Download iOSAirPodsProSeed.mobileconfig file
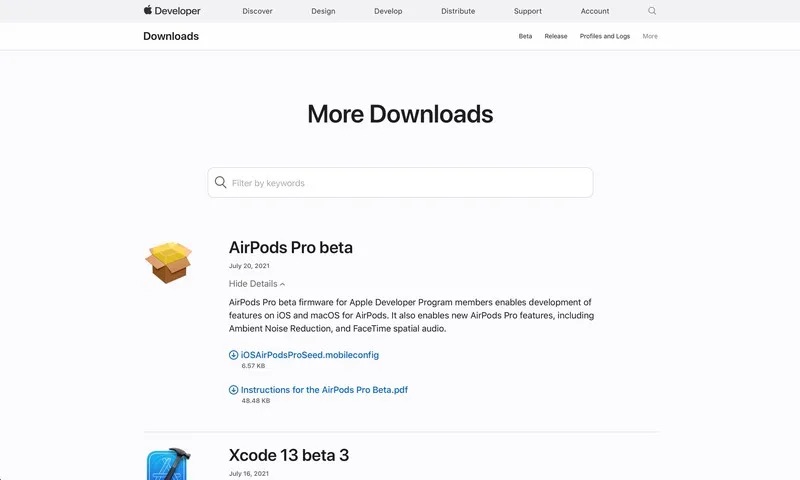 pyautogui.click(x=310, y=355)
